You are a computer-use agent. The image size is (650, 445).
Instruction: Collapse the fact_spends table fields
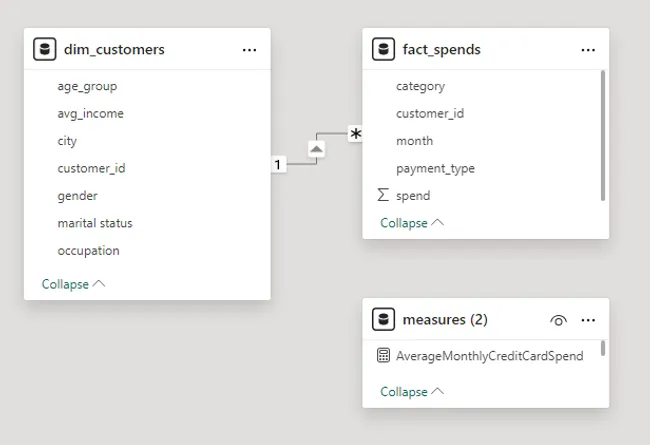click(x=412, y=223)
